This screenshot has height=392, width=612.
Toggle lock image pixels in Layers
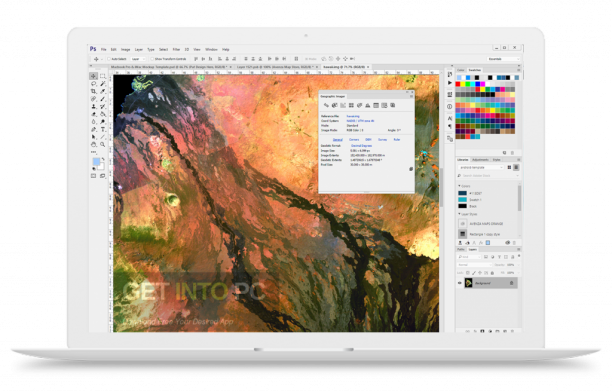(x=474, y=273)
